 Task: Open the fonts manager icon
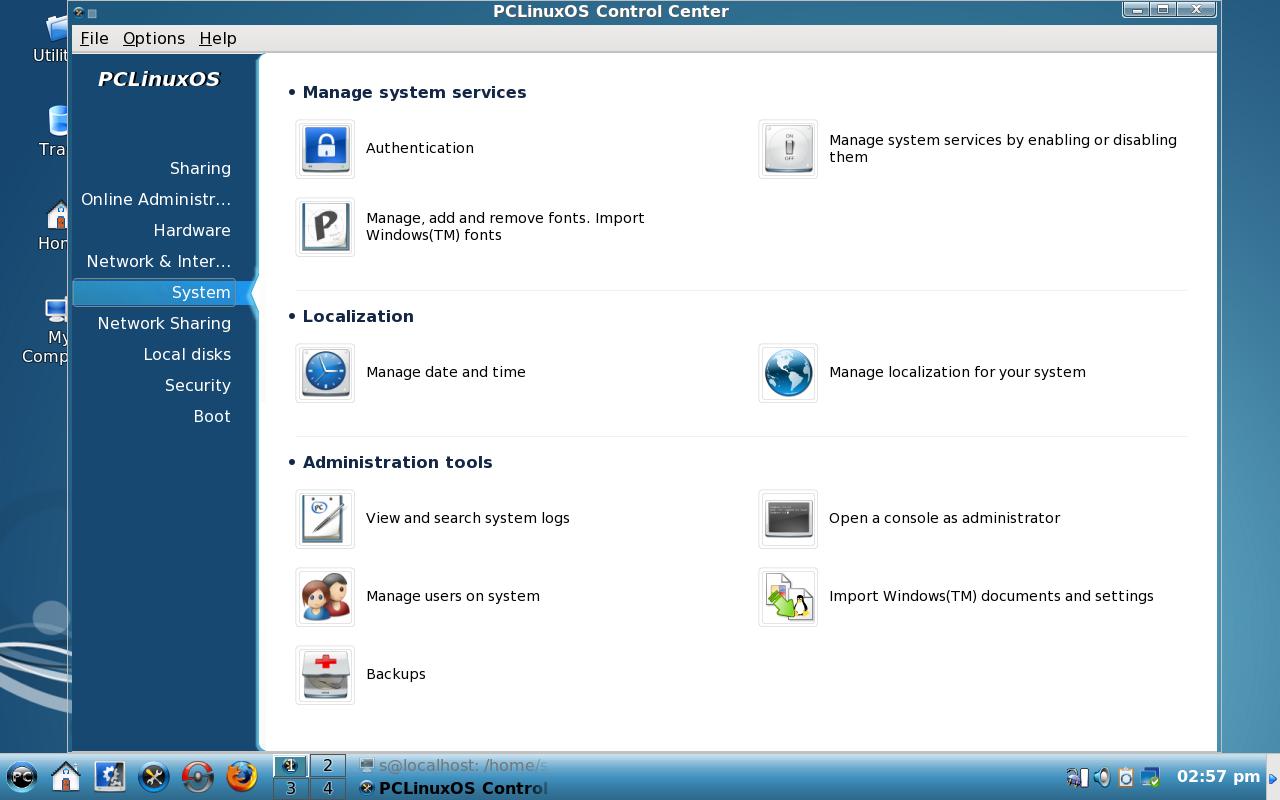tap(325, 227)
